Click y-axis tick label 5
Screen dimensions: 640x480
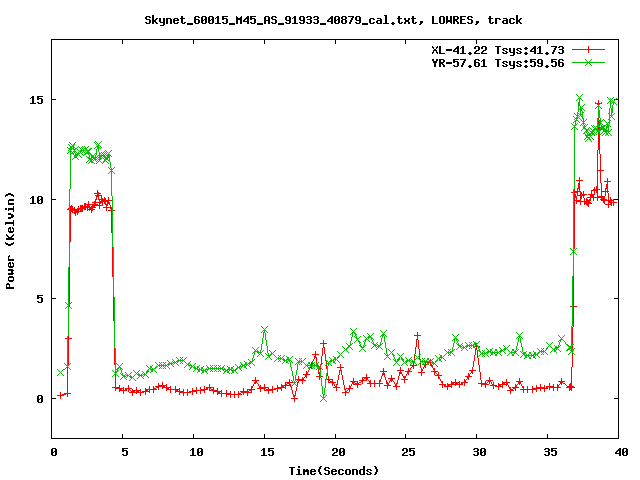(x=40, y=299)
